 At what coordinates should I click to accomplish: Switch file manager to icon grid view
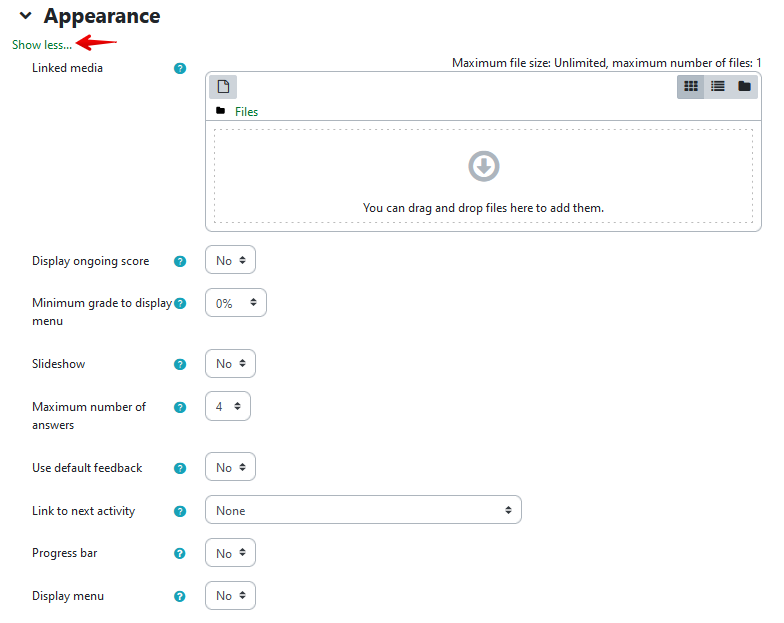690,87
